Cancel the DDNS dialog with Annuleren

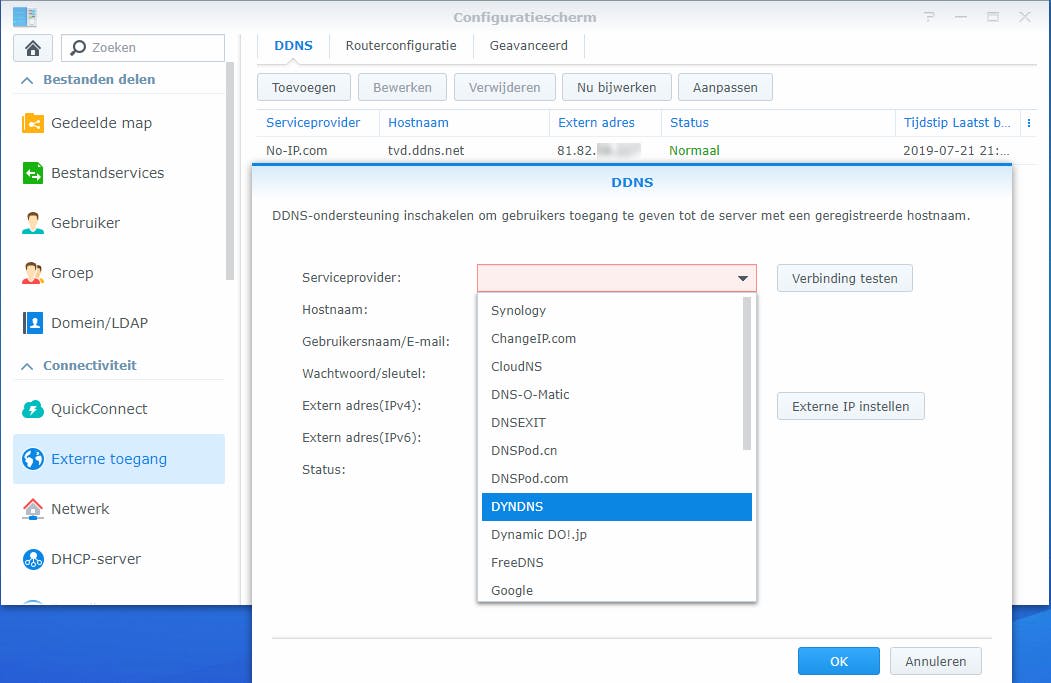coord(936,662)
